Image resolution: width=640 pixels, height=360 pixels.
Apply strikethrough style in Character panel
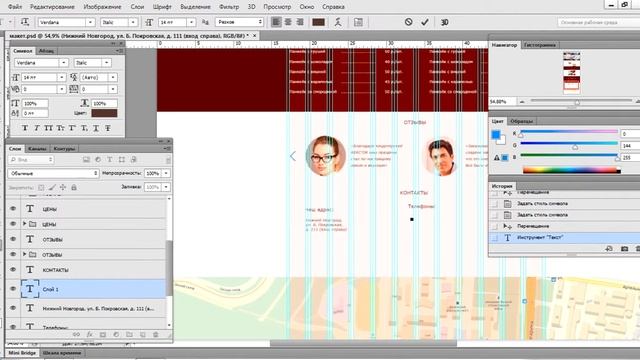(x=108, y=128)
